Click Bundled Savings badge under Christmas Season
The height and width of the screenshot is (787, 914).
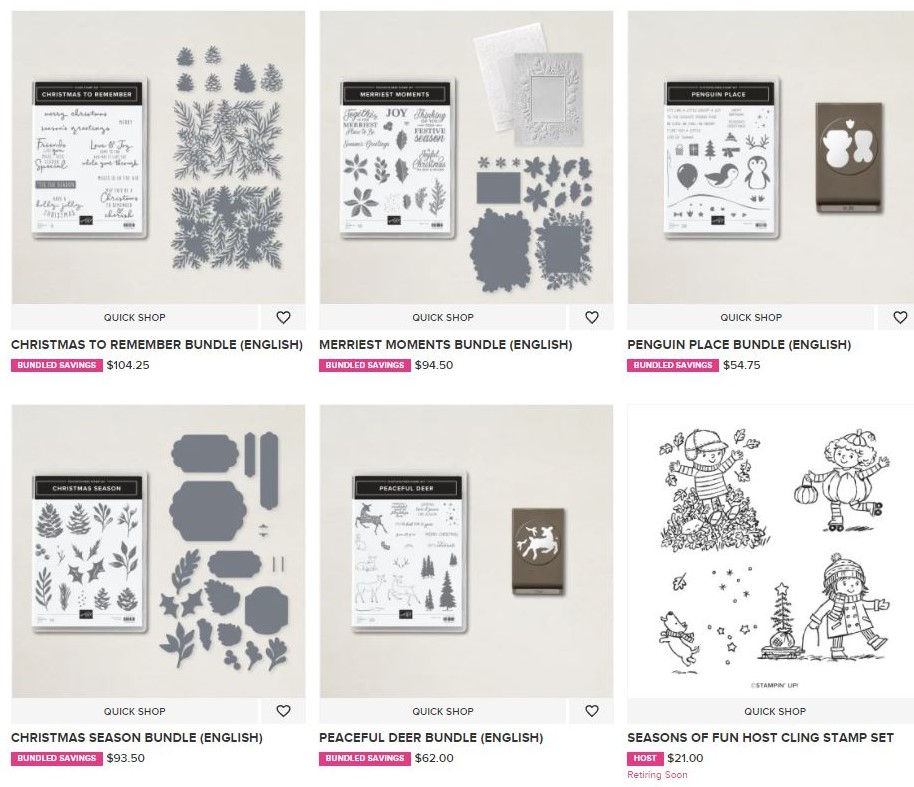[57, 758]
